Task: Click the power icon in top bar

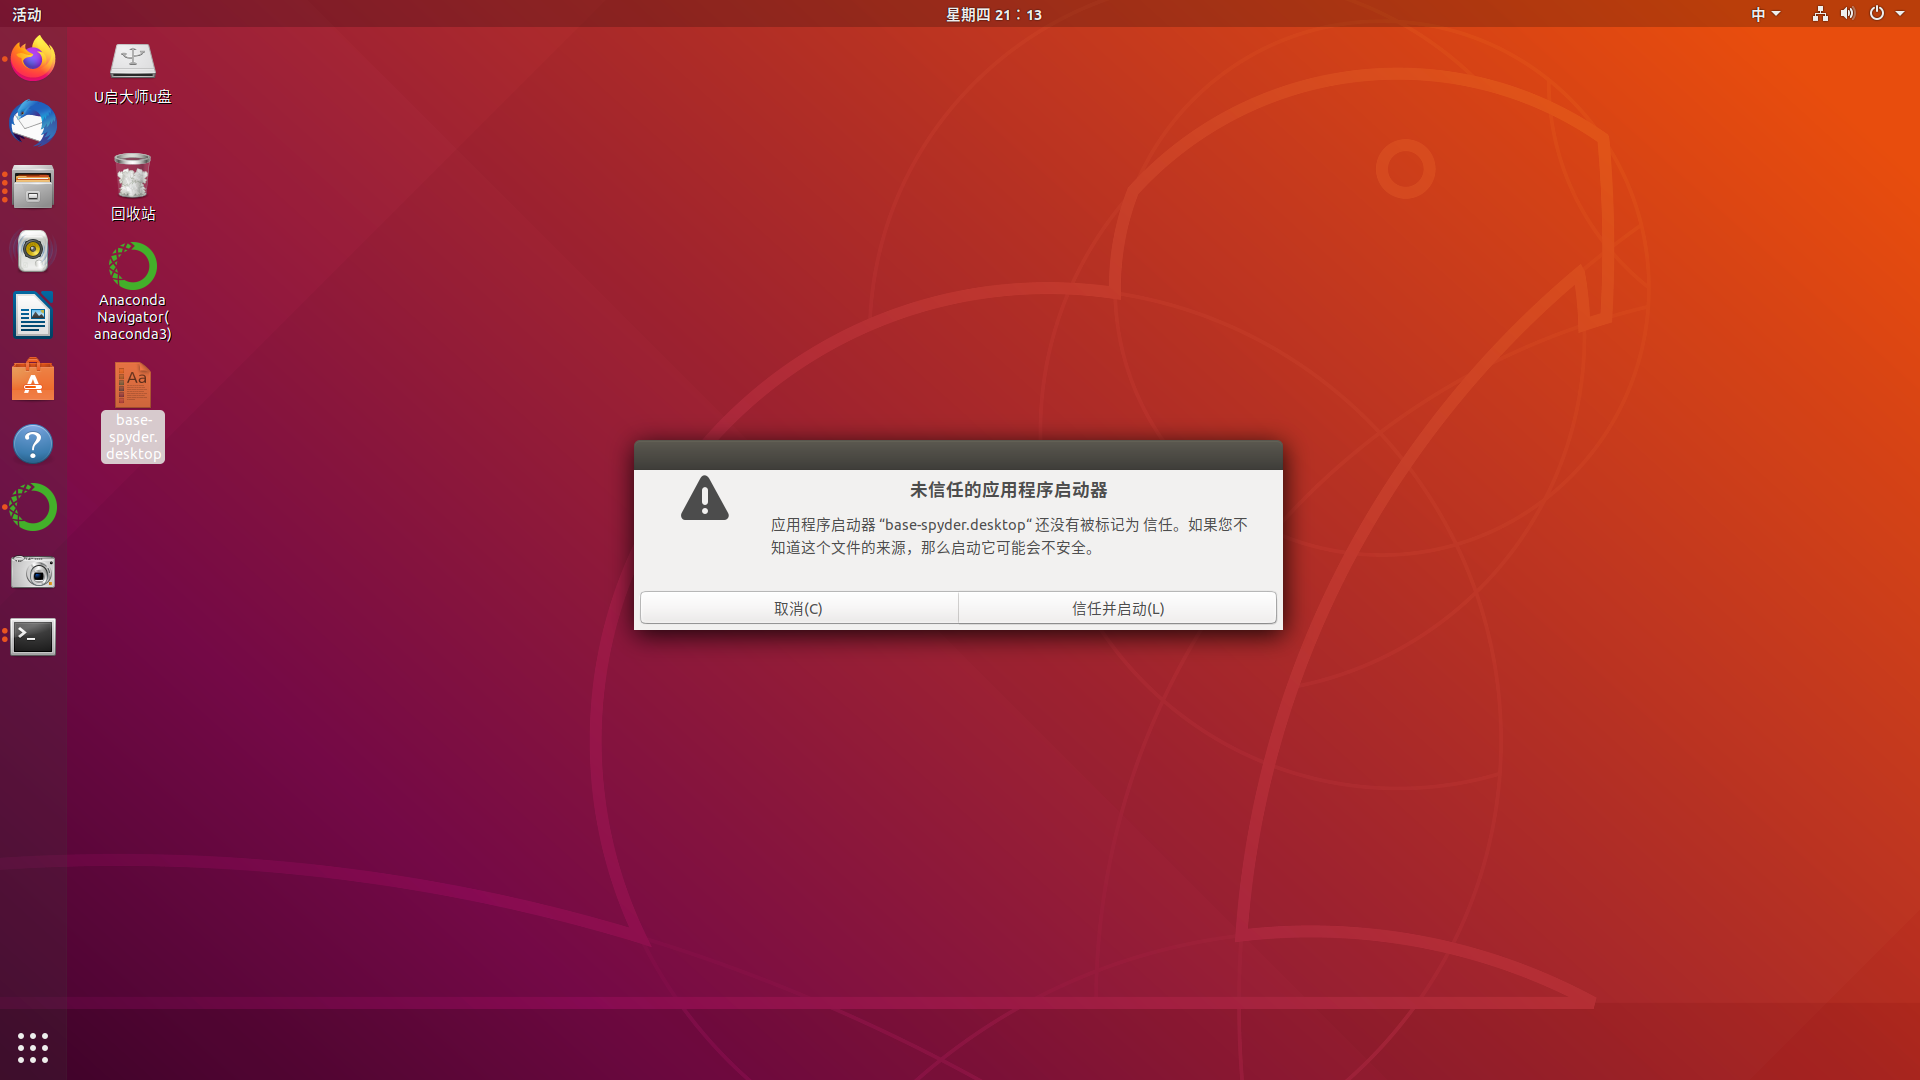Action: pos(1877,14)
